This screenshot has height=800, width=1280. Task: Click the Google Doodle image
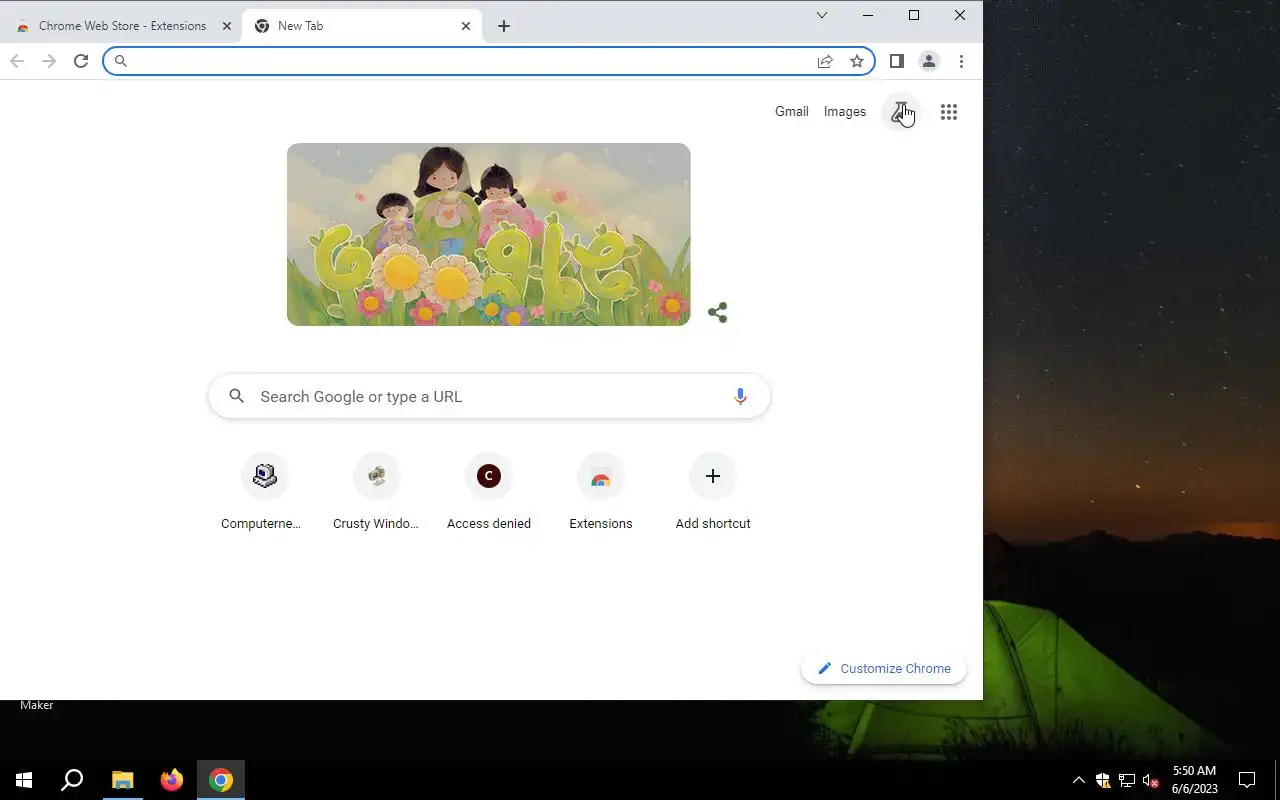489,234
